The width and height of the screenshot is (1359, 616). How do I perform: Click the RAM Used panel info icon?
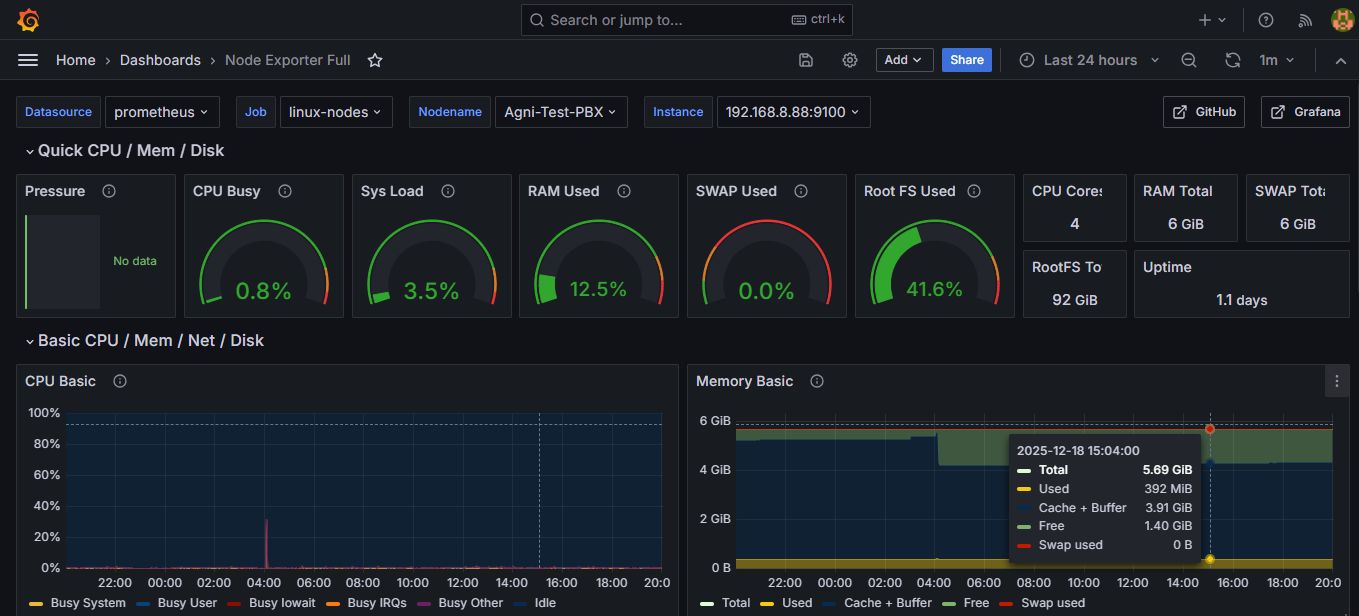pyautogui.click(x=624, y=191)
